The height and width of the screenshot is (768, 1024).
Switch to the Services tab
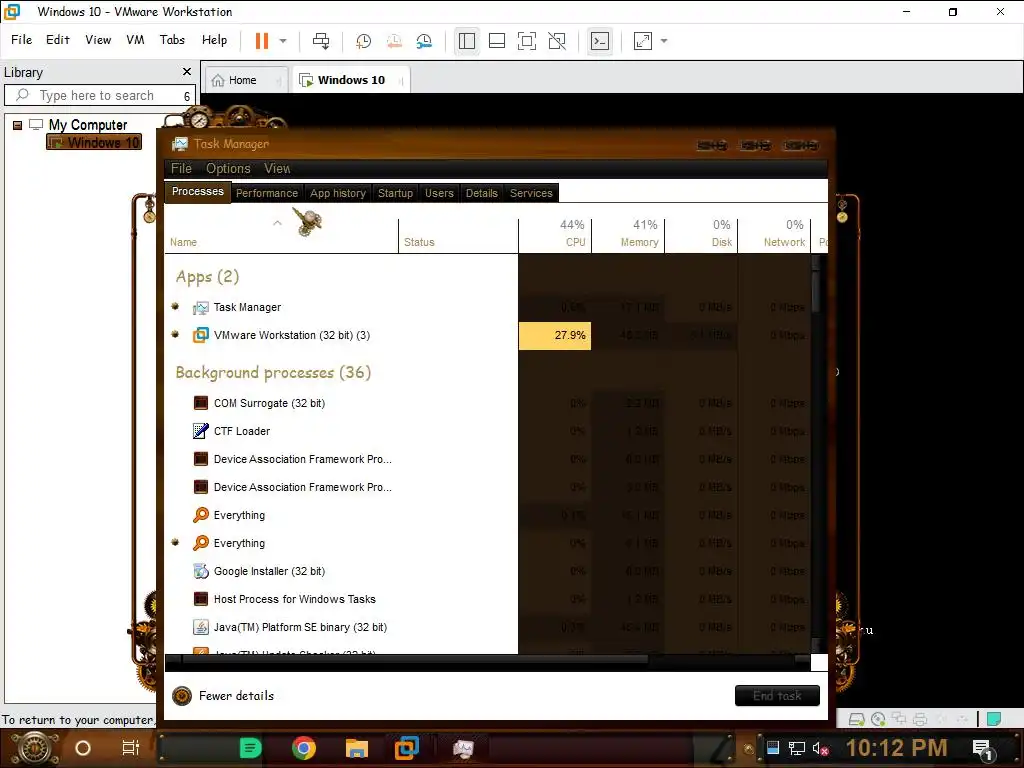[531, 193]
